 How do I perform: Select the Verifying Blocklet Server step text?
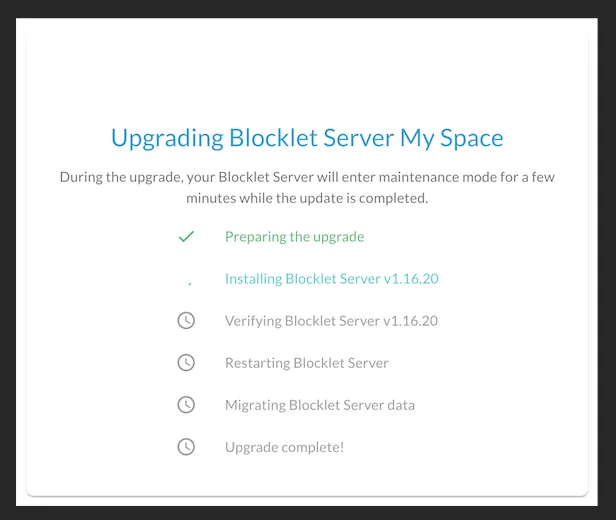point(331,321)
